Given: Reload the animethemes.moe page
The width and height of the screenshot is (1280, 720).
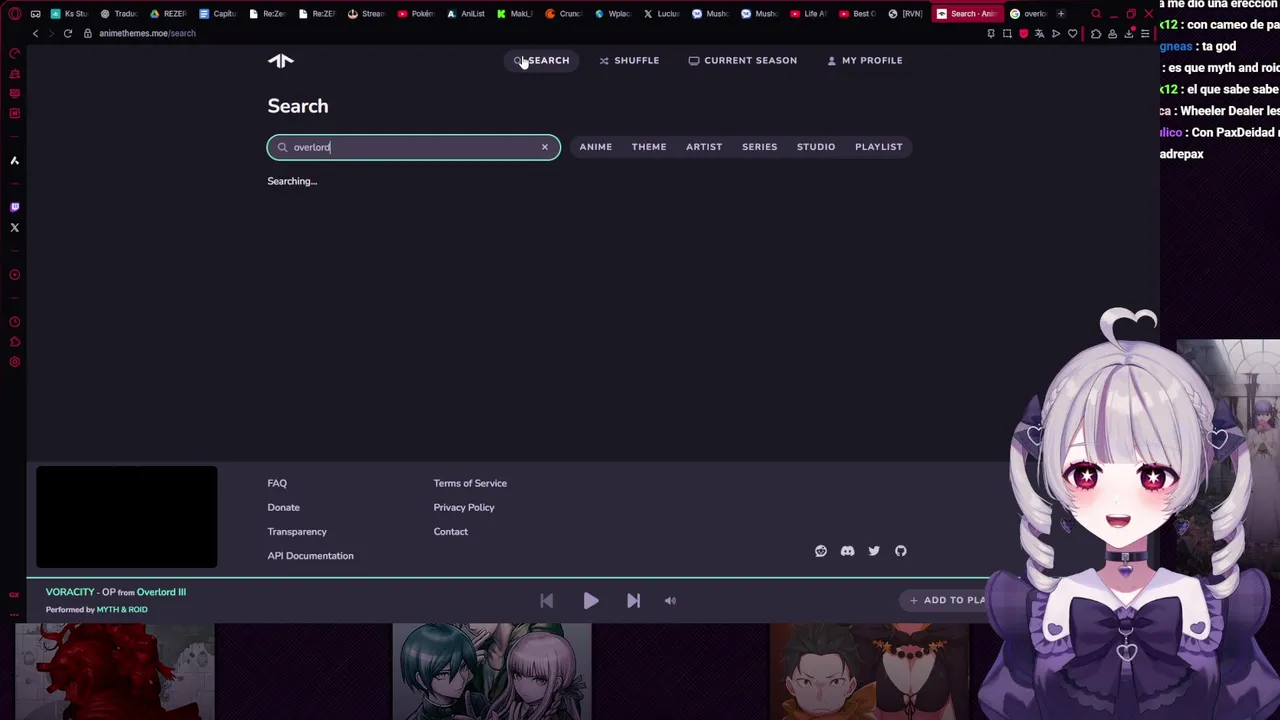Looking at the screenshot, I should 68,34.
